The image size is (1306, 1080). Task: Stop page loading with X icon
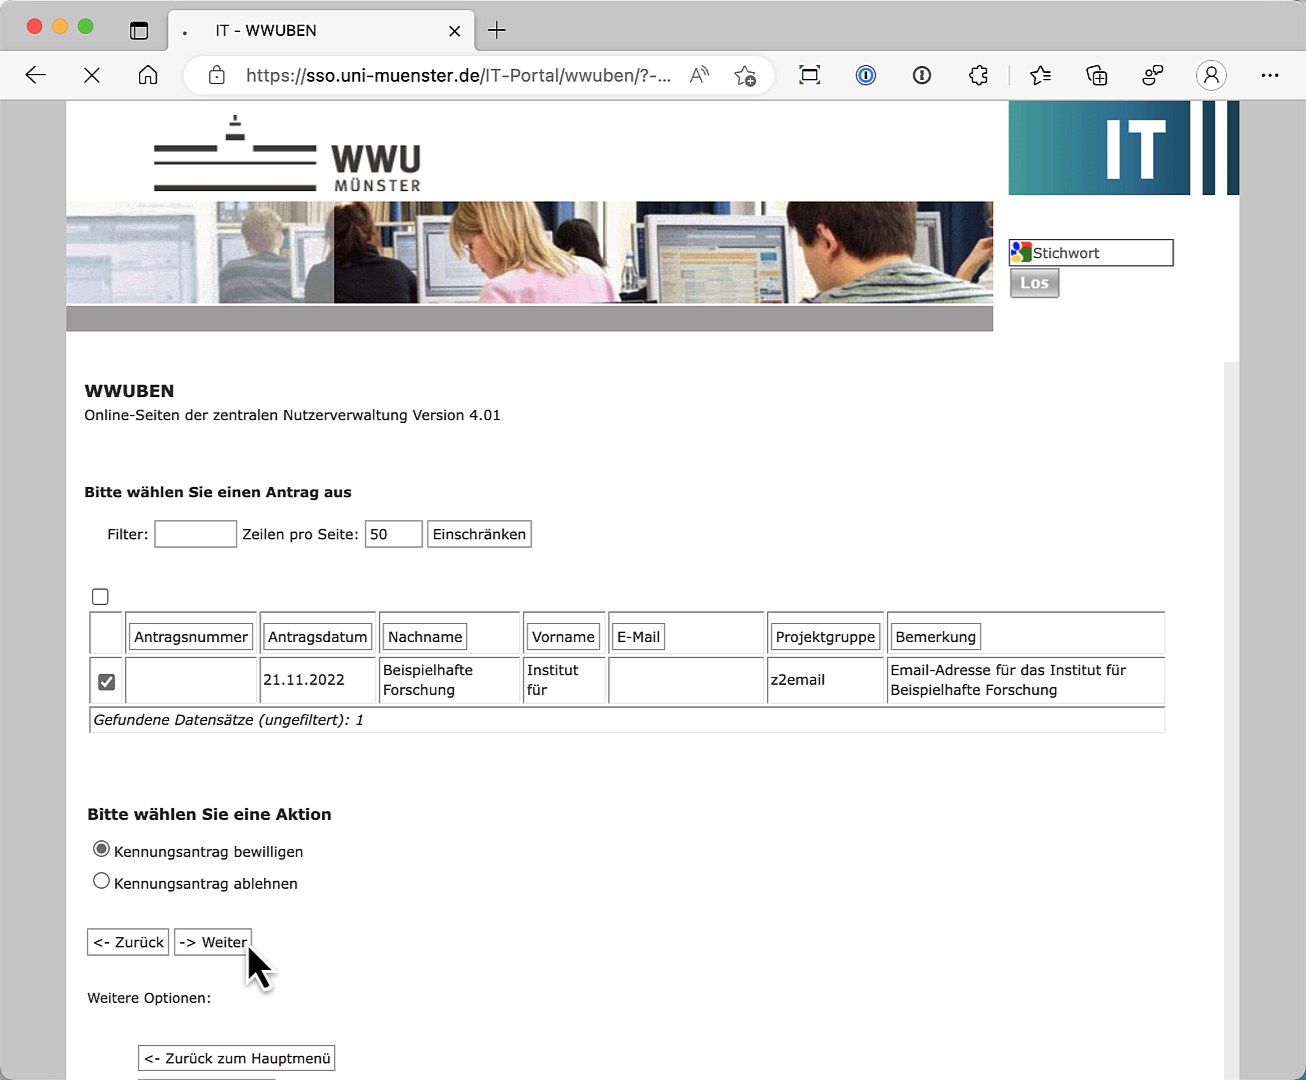click(92, 75)
